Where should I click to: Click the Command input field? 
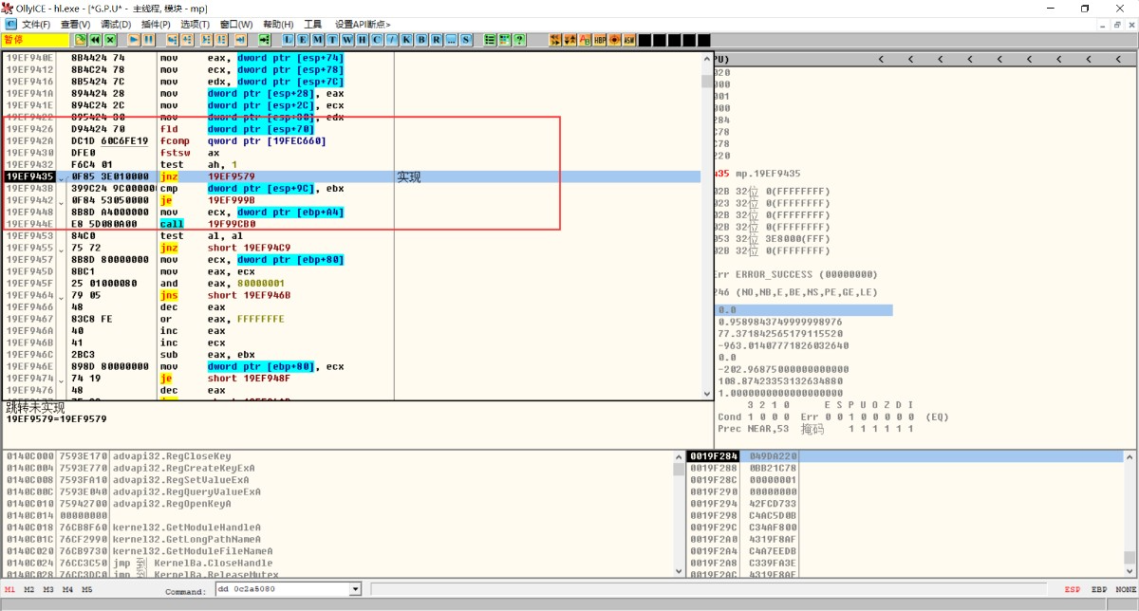pos(283,589)
